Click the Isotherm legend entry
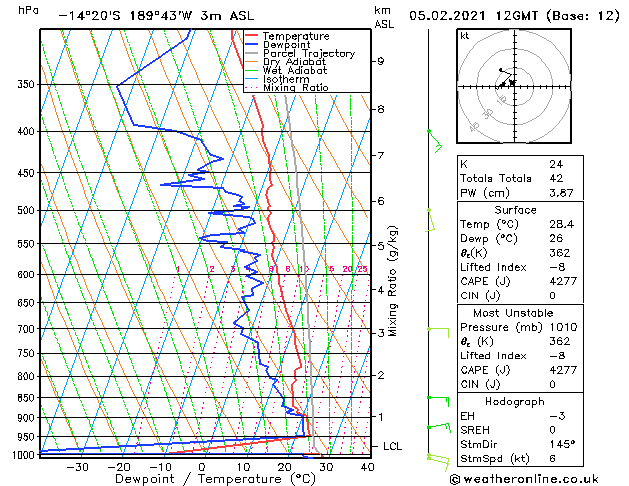The image size is (629, 486). [277, 79]
